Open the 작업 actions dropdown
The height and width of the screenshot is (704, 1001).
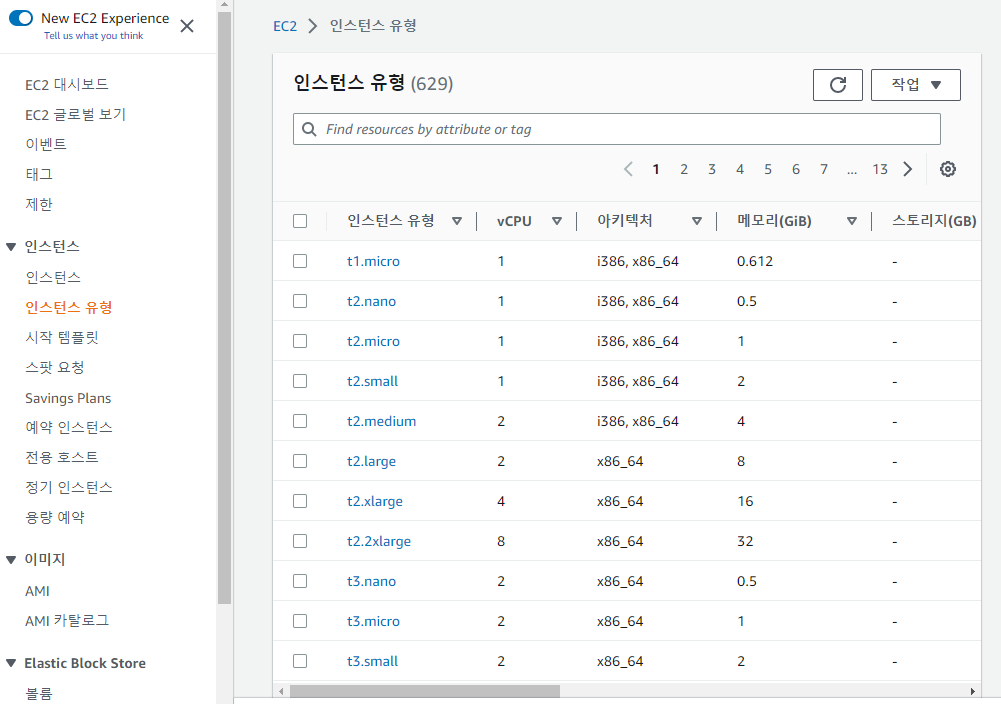915,85
